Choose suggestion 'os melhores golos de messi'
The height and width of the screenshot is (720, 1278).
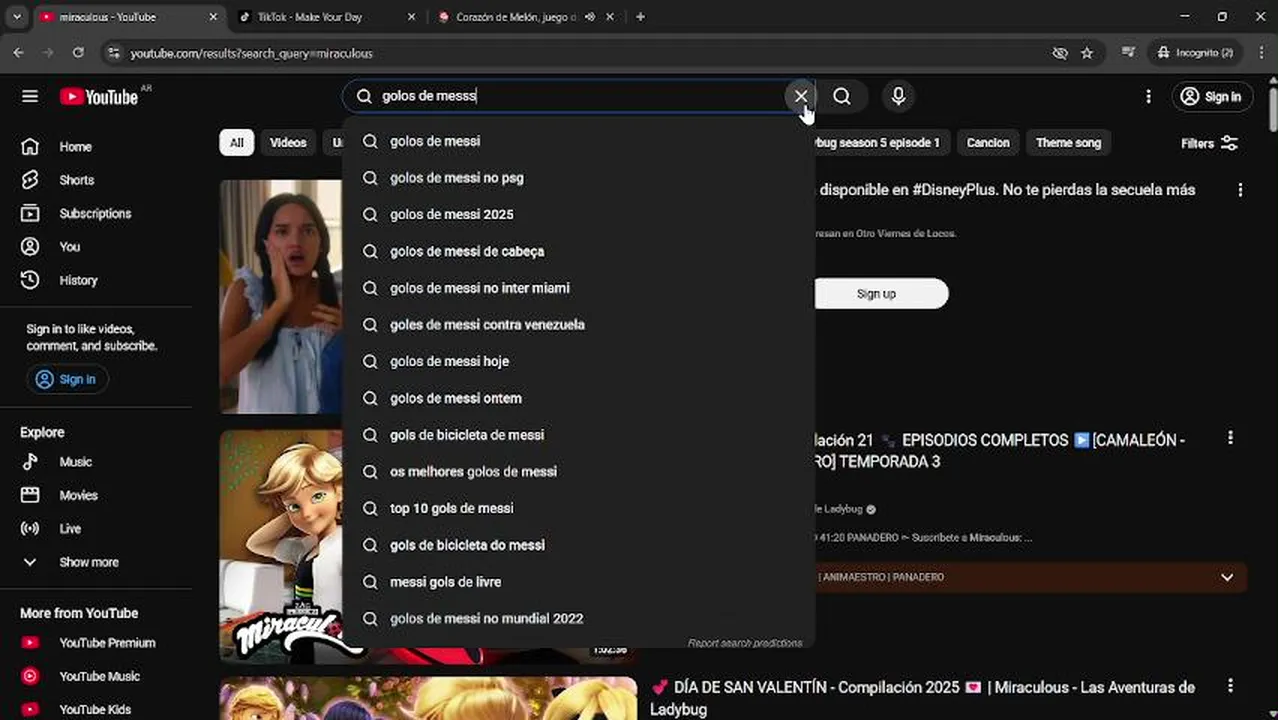pyautogui.click(x=578, y=472)
